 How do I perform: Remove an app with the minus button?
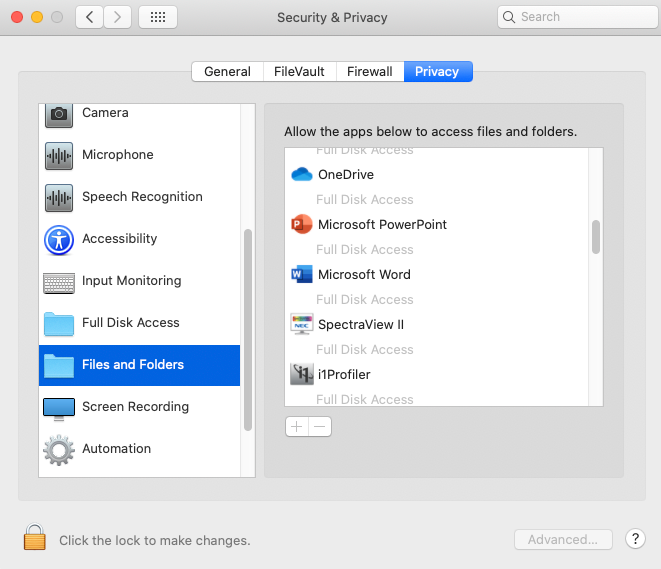[320, 427]
